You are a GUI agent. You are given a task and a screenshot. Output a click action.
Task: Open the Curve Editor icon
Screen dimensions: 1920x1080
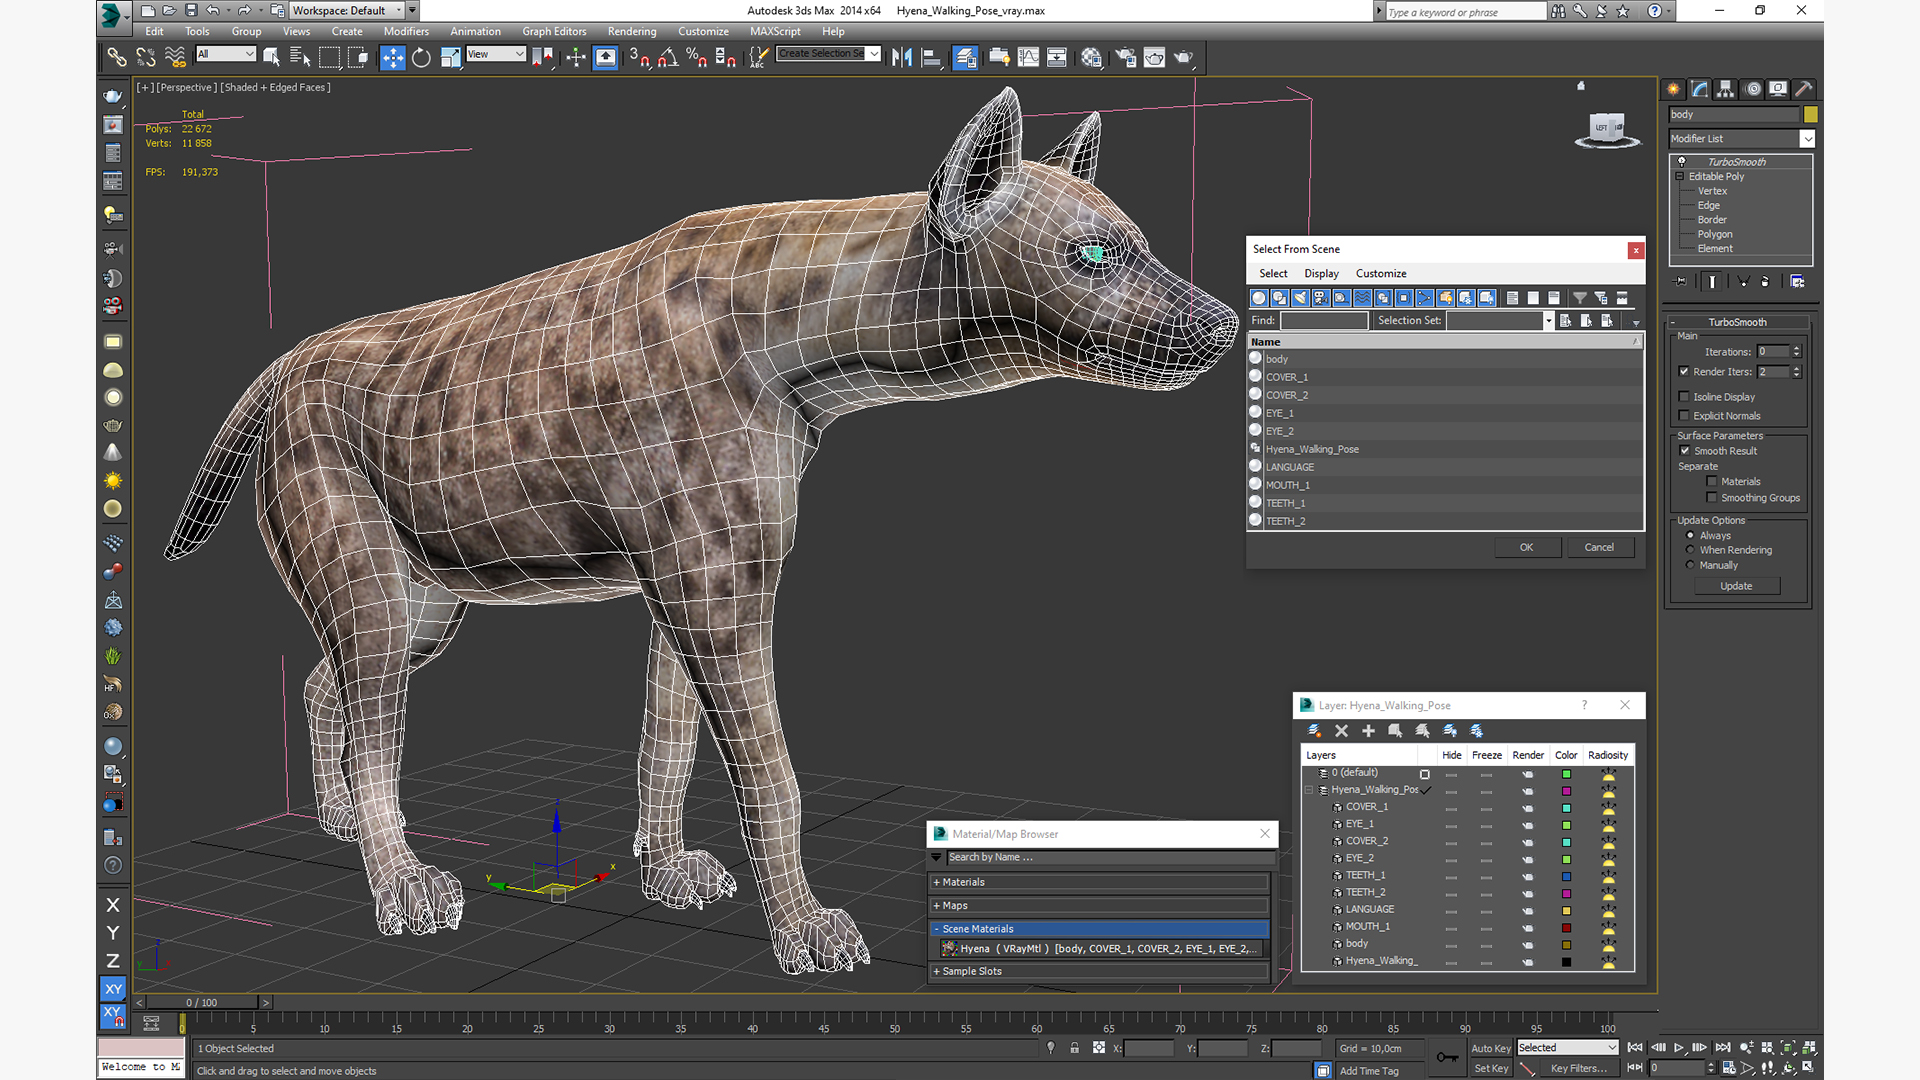click(x=1028, y=57)
